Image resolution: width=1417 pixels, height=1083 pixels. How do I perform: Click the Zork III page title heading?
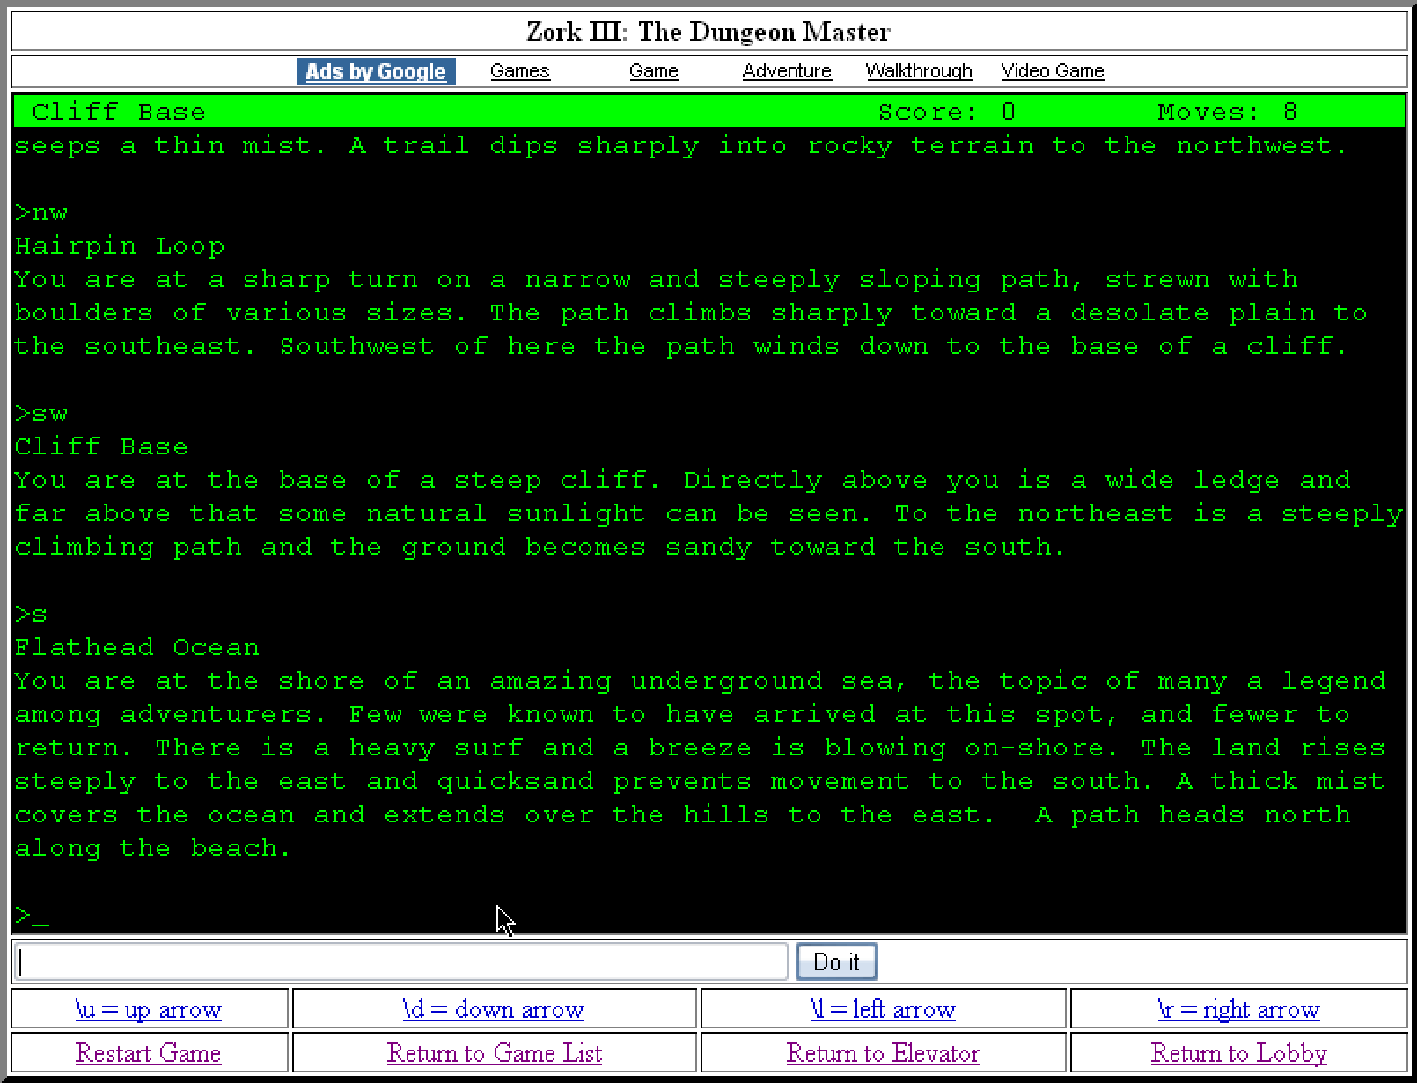pyautogui.click(x=708, y=32)
